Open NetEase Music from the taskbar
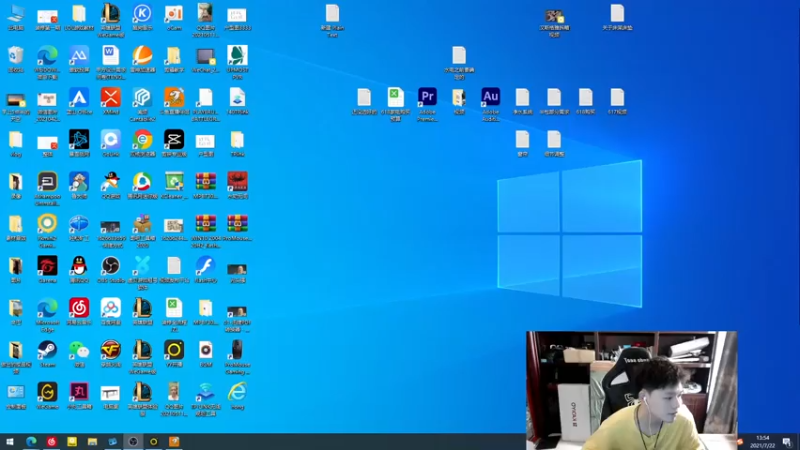This screenshot has width=800, height=450. coord(52,442)
